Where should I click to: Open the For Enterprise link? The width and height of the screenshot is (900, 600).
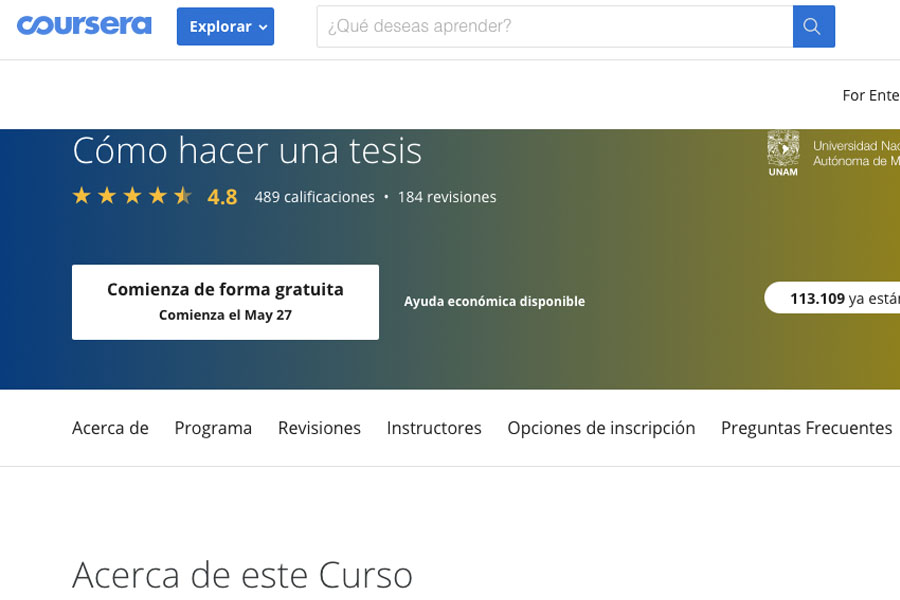(871, 95)
